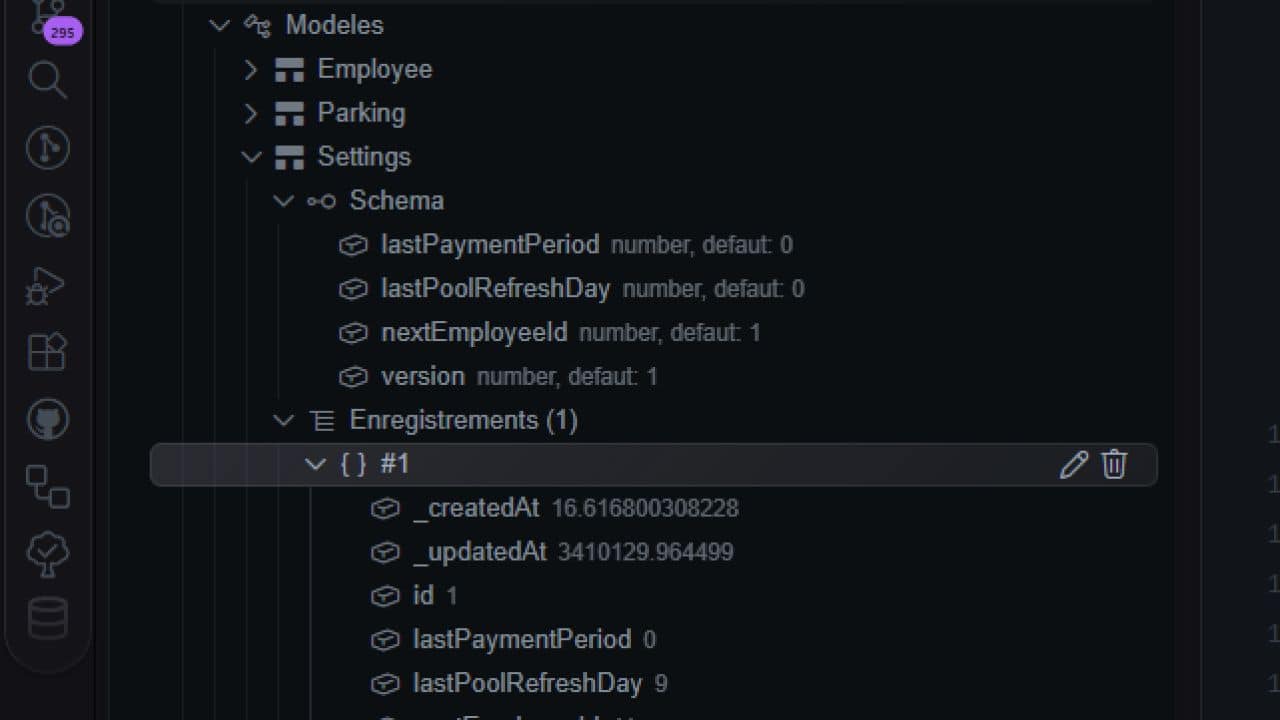Collapse record #1 entry

click(x=315, y=464)
